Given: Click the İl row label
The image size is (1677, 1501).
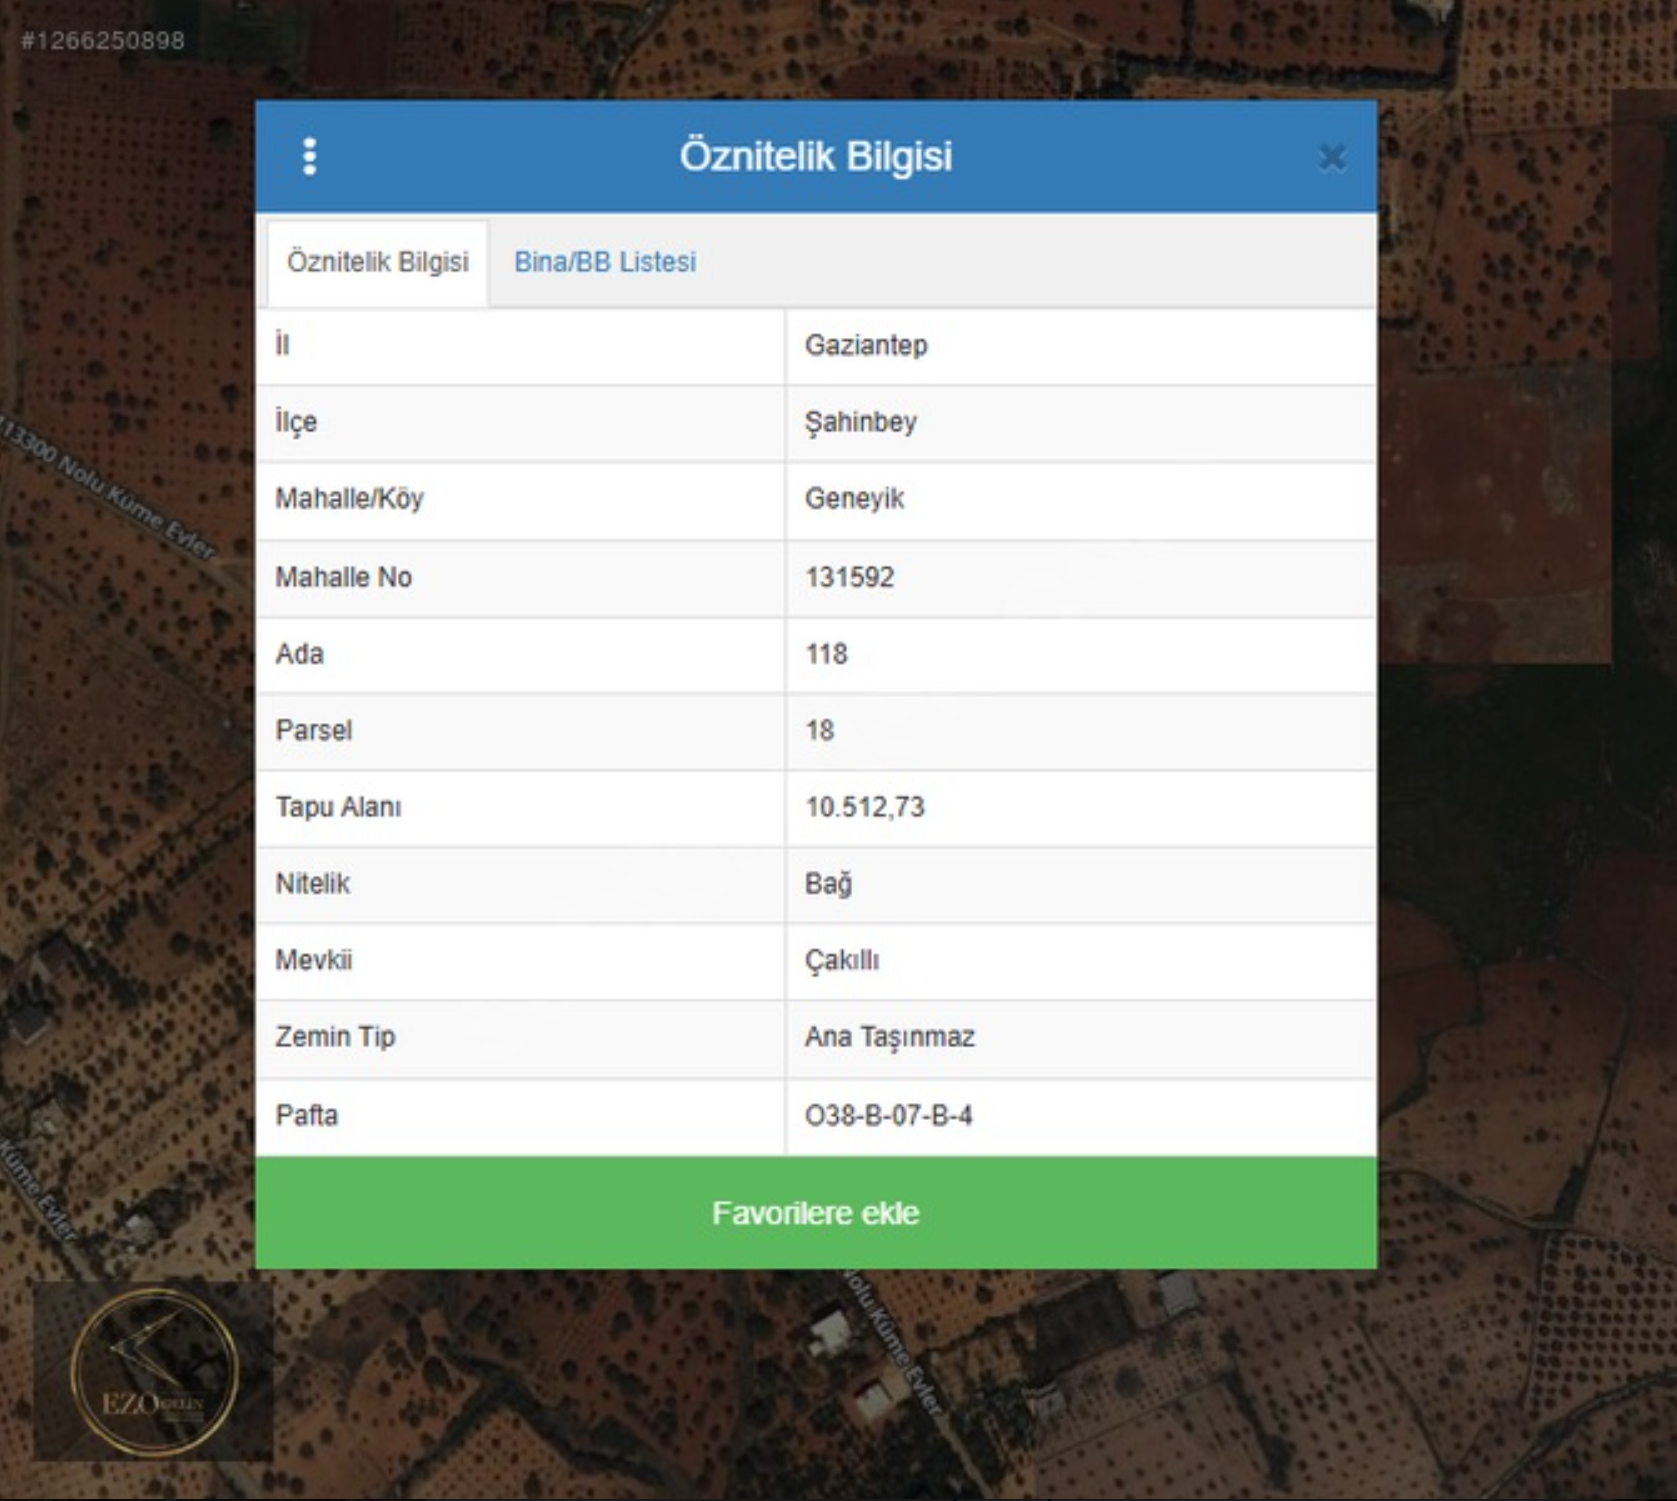Looking at the screenshot, I should (282, 345).
